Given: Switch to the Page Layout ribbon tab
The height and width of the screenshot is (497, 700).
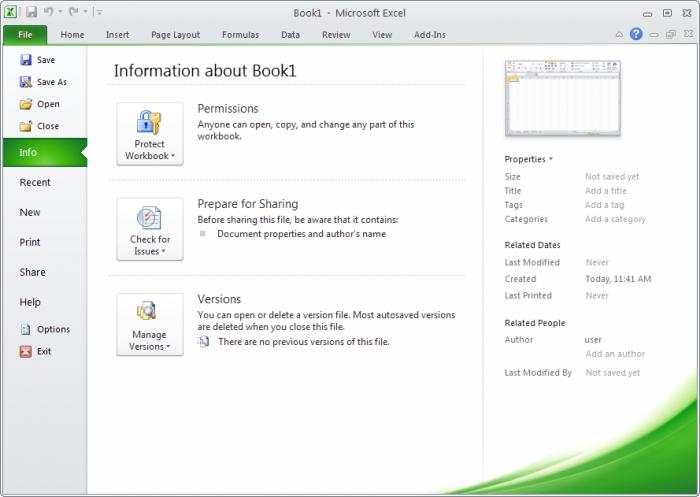Looking at the screenshot, I should pyautogui.click(x=175, y=35).
